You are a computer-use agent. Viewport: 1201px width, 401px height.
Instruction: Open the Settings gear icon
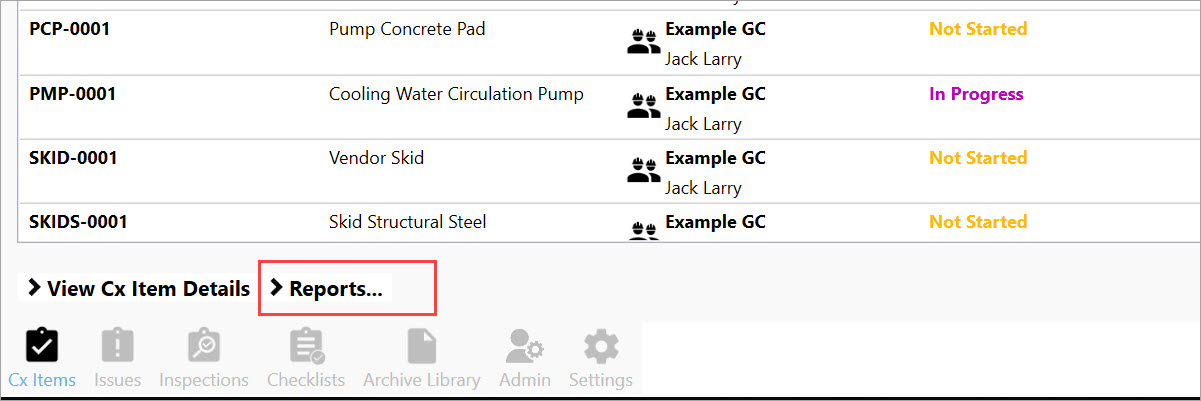pos(600,347)
